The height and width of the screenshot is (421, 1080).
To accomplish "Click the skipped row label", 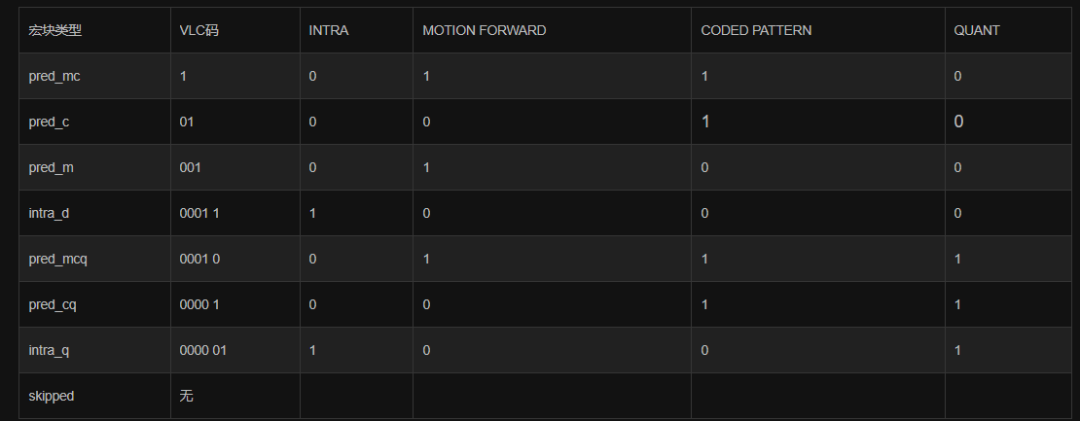I will 52,396.
